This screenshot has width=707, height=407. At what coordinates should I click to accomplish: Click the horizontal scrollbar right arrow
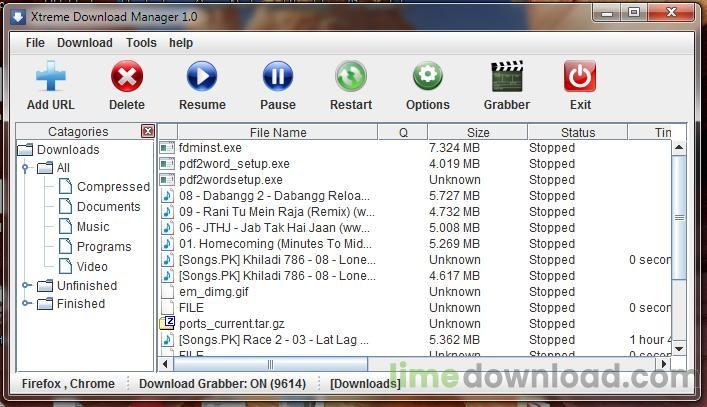coord(664,364)
